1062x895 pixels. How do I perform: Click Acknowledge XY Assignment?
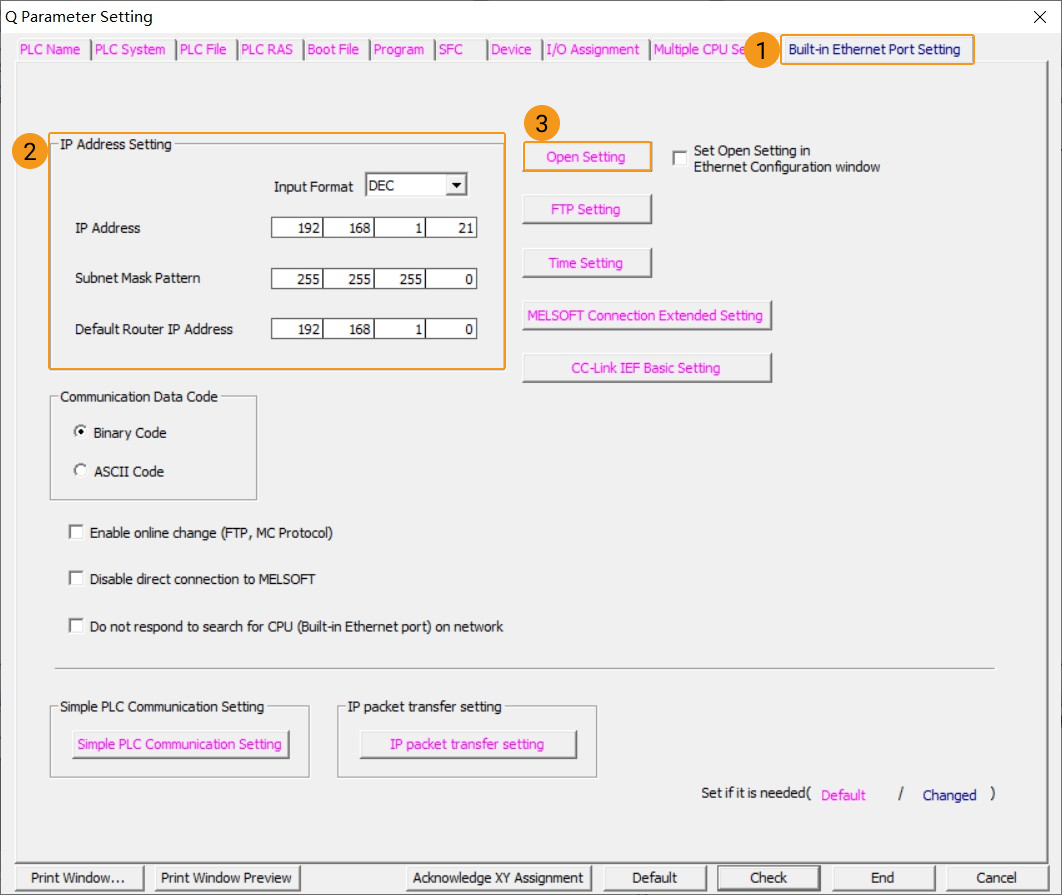coord(498,877)
